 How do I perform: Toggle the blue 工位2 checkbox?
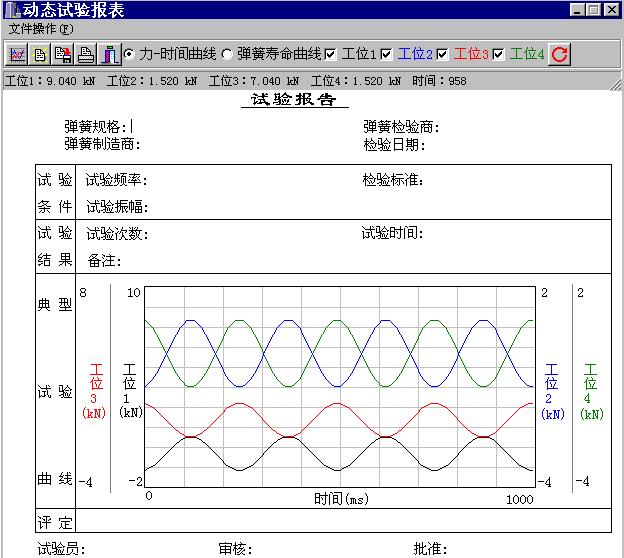tap(386, 54)
